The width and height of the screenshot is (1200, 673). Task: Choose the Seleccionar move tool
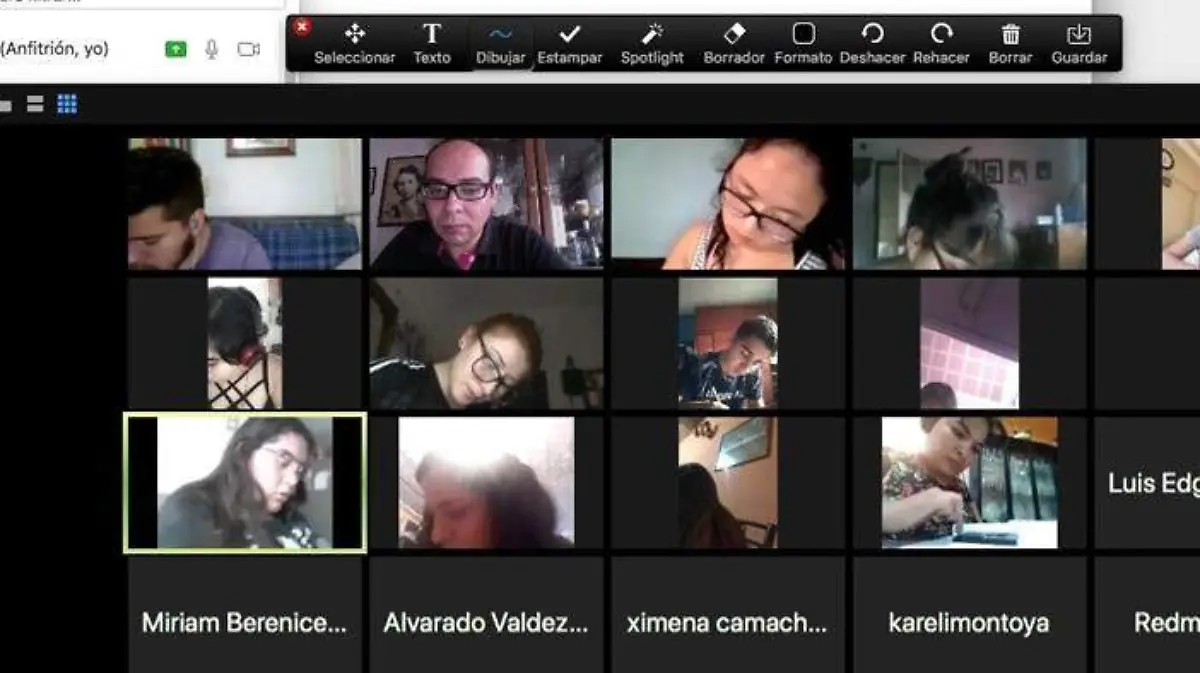tap(354, 43)
